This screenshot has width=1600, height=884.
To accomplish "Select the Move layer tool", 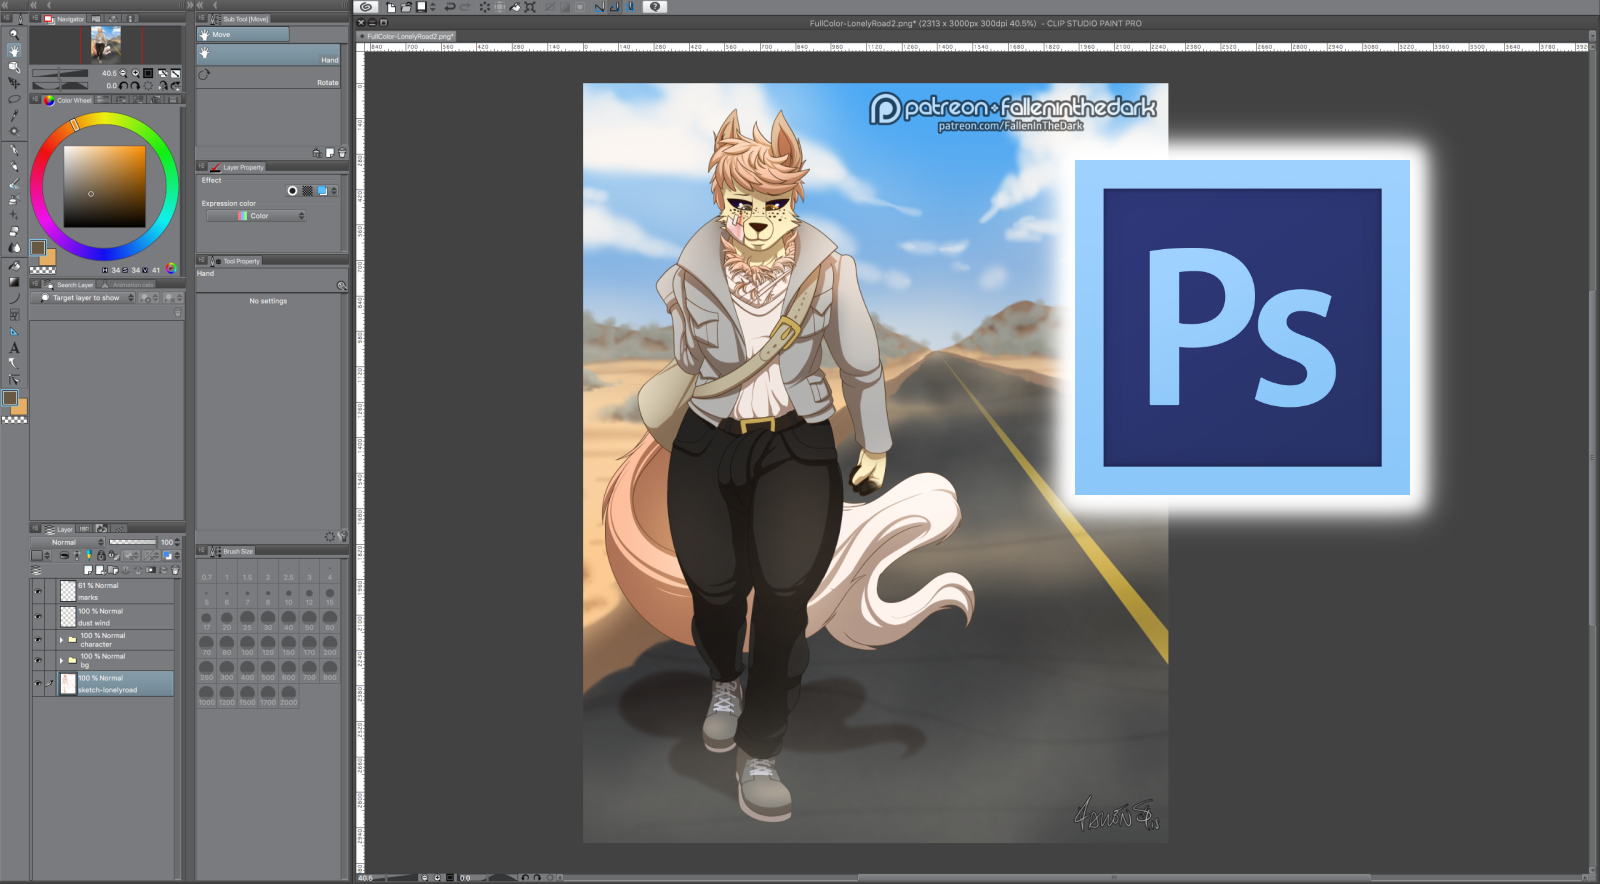I will (x=14, y=83).
